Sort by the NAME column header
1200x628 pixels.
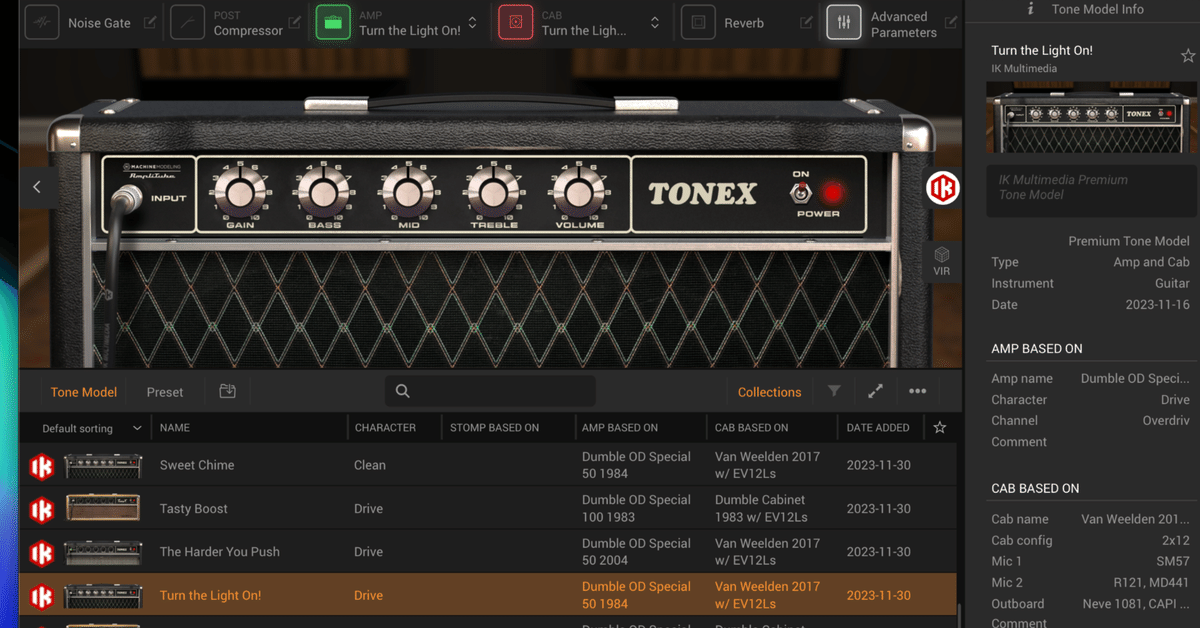coord(175,428)
